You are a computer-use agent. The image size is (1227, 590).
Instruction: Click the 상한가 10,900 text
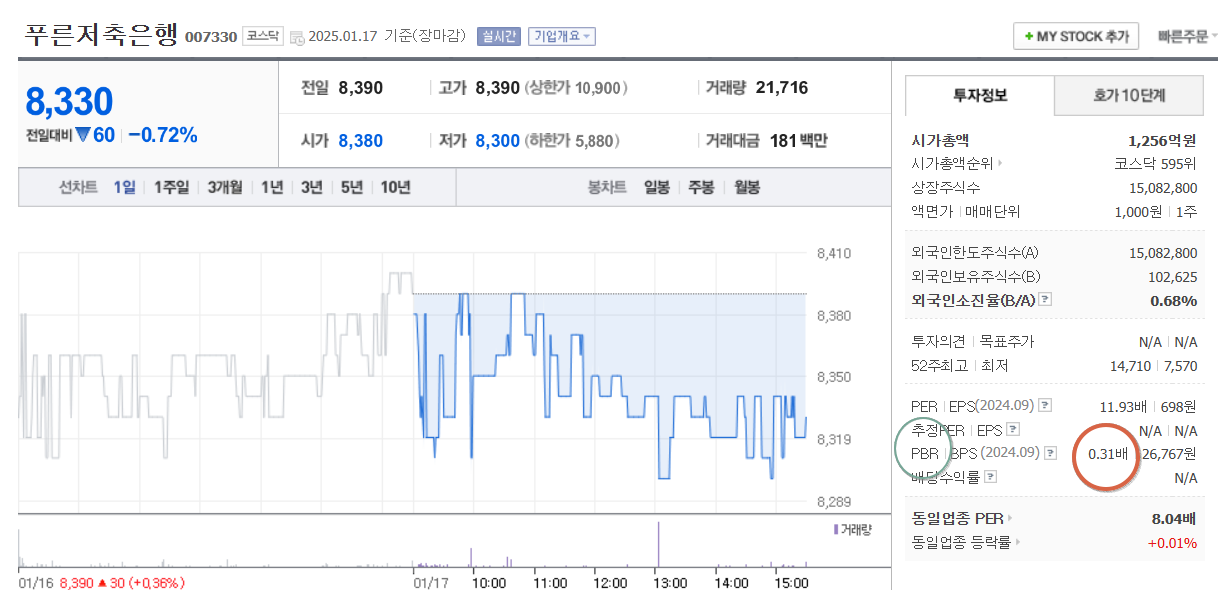point(576,88)
